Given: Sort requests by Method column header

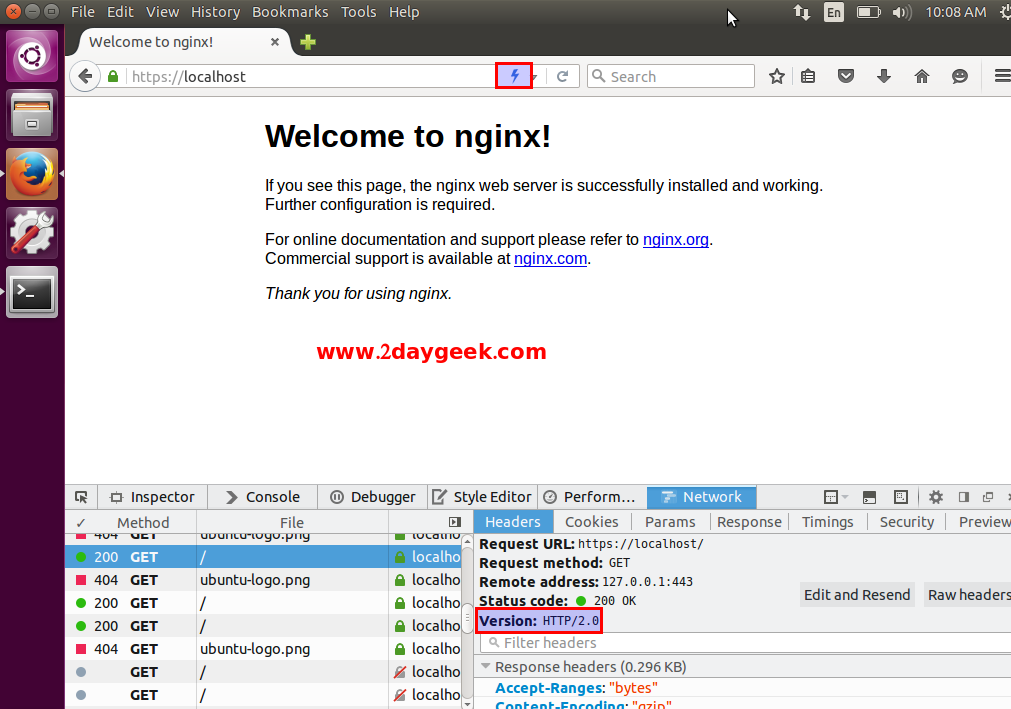Looking at the screenshot, I should pyautogui.click(x=143, y=523).
